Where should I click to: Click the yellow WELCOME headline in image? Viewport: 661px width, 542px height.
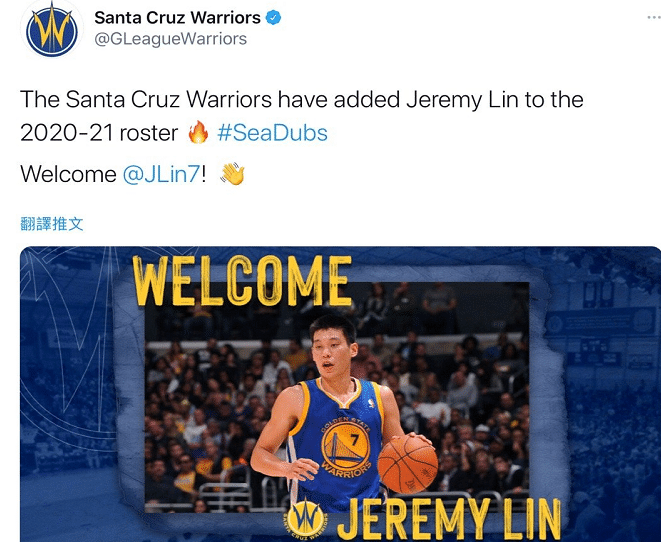point(242,280)
